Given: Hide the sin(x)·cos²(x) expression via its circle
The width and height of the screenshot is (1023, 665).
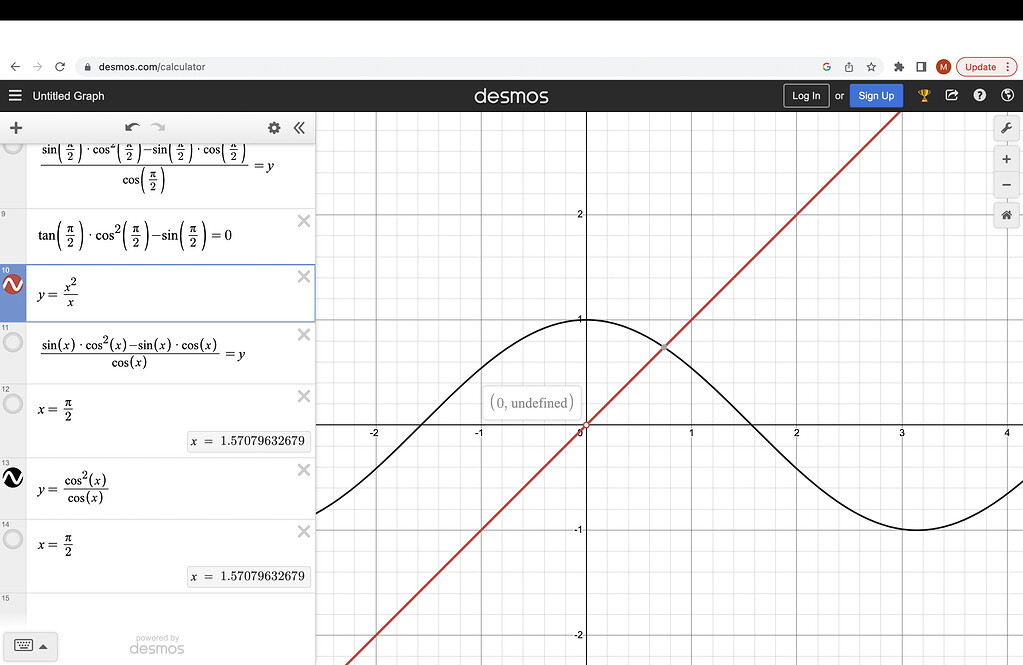Looking at the screenshot, I should [13, 342].
